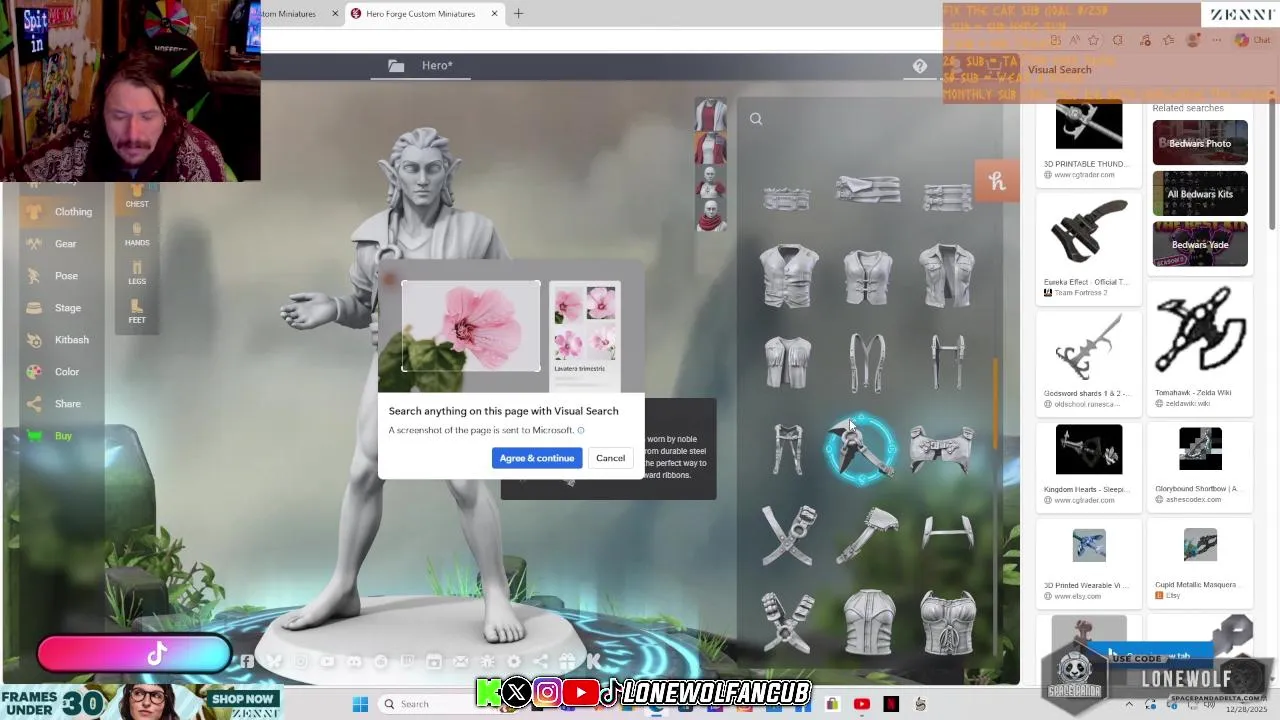This screenshot has width=1280, height=720.
Task: Click the orange Hero Forge 'h' badge
Action: pos(996,181)
